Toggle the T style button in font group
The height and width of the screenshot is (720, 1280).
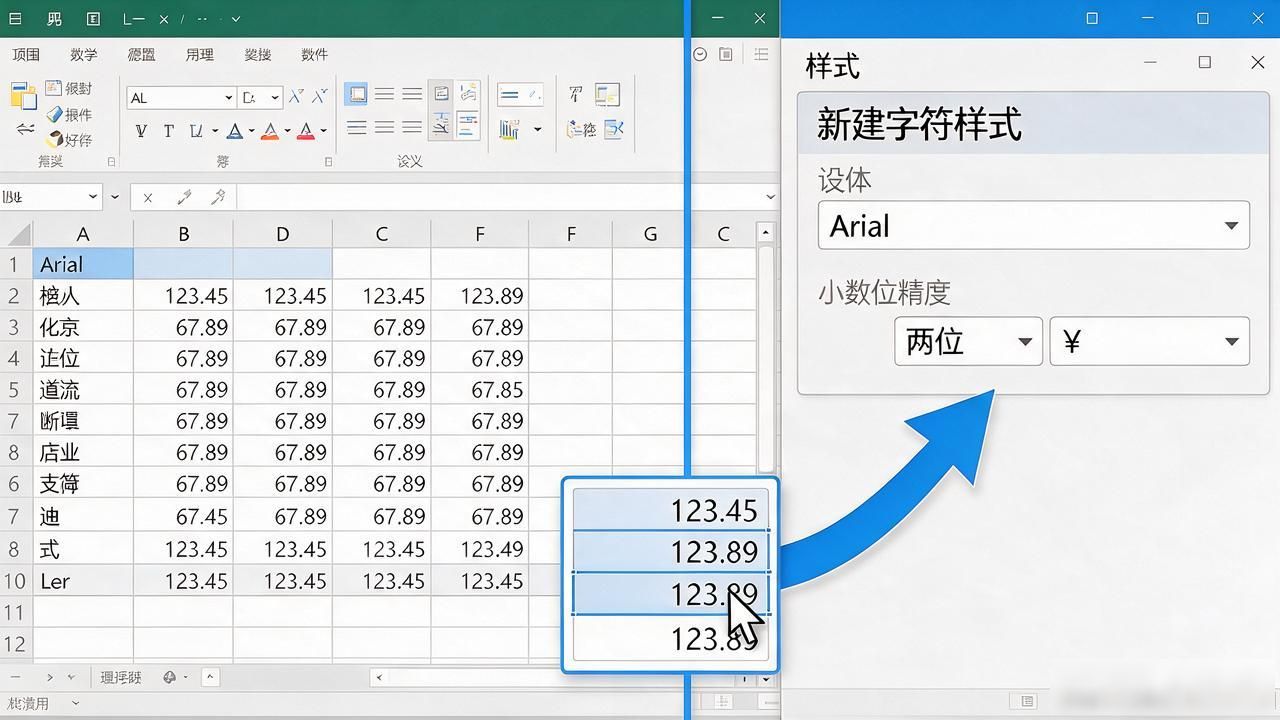tap(168, 131)
